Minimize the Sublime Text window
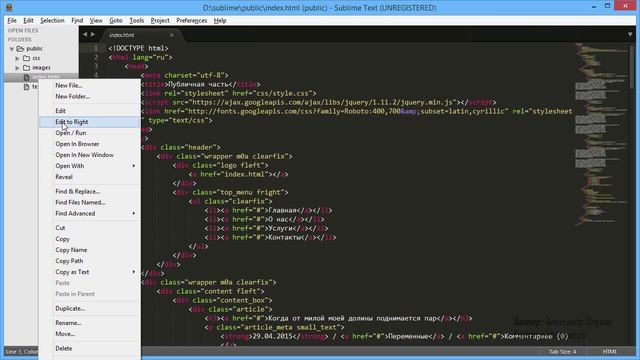The width and height of the screenshot is (640, 360). coord(594,6)
